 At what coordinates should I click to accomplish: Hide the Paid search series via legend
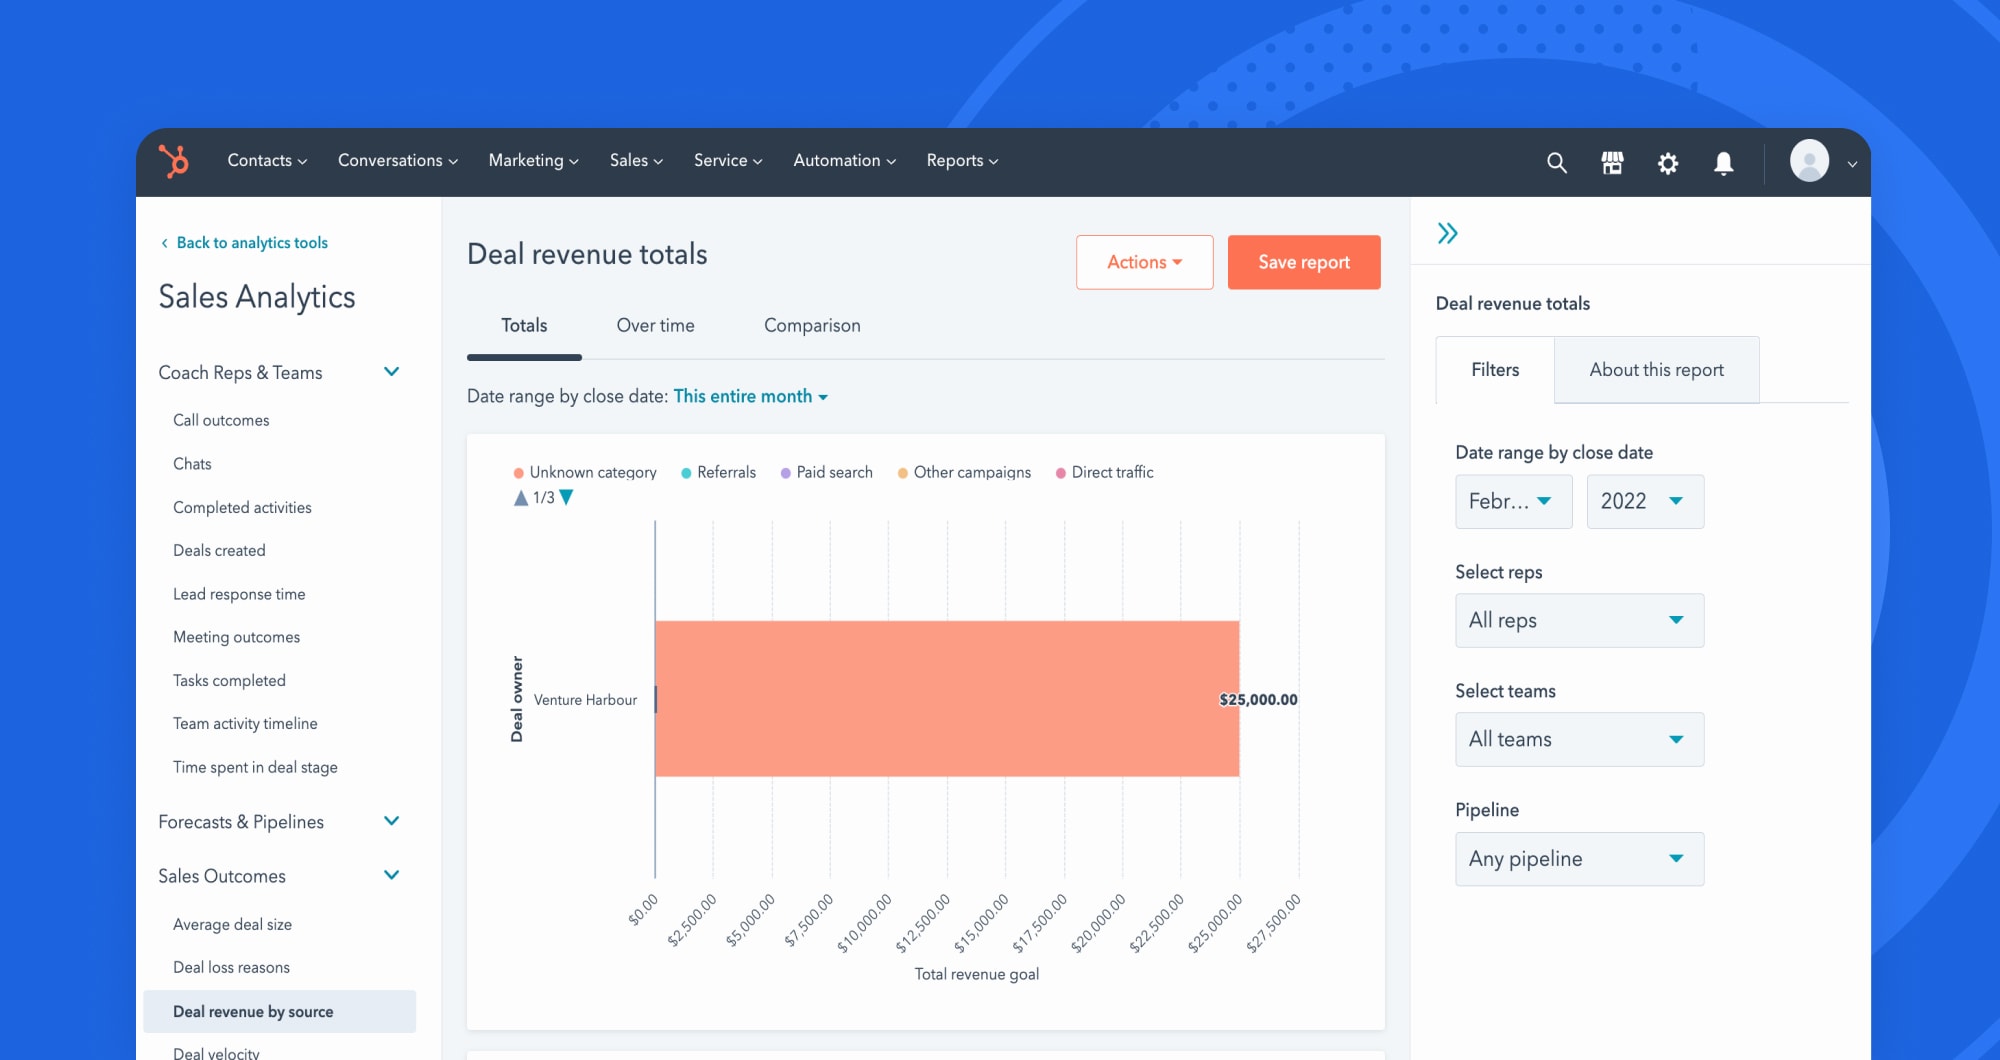click(x=826, y=472)
